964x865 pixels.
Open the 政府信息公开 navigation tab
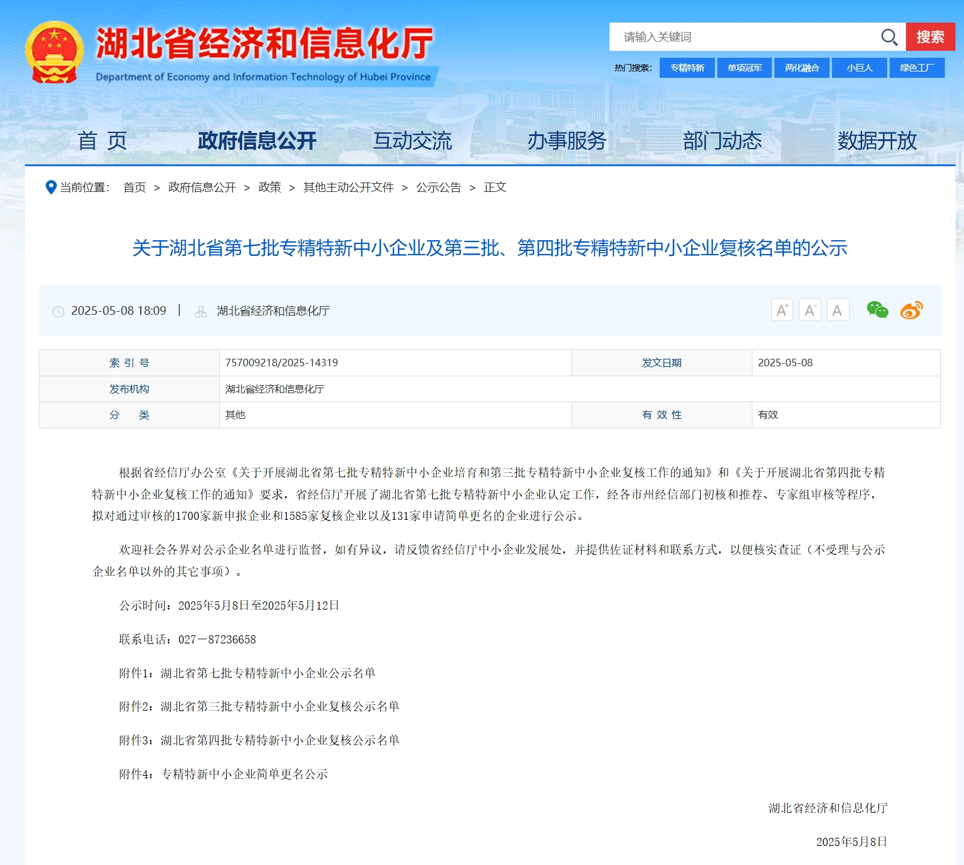coord(257,140)
